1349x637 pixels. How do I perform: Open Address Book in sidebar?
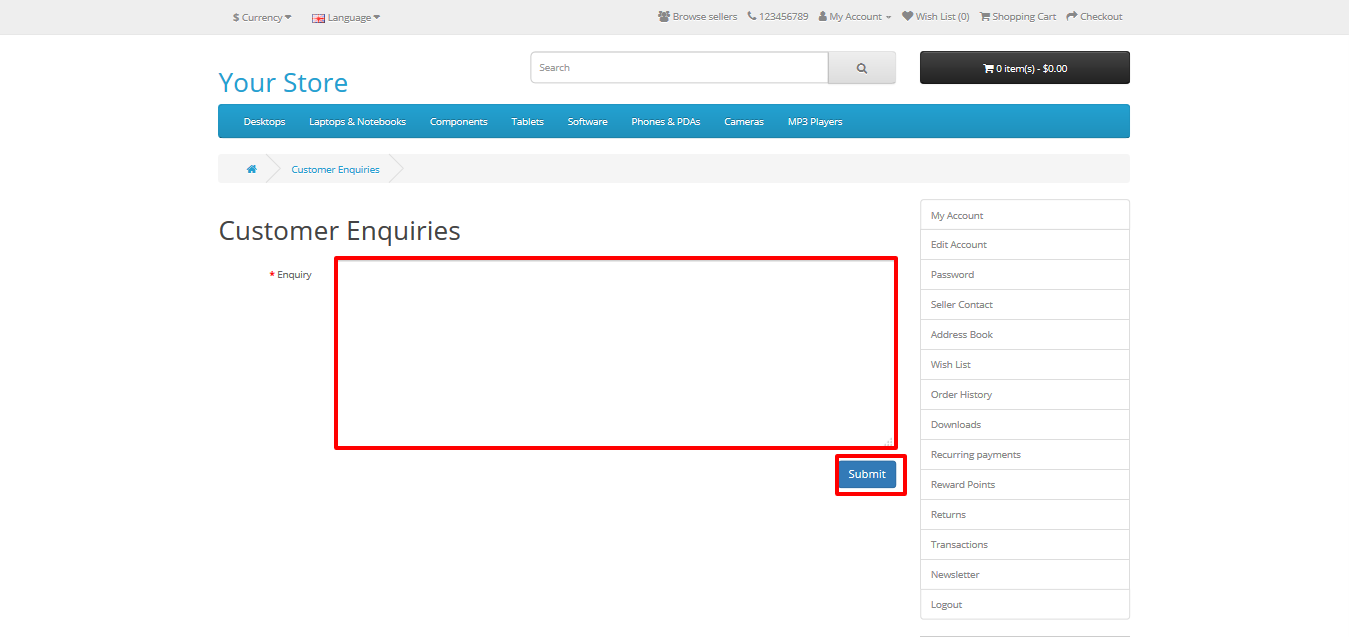1025,335
